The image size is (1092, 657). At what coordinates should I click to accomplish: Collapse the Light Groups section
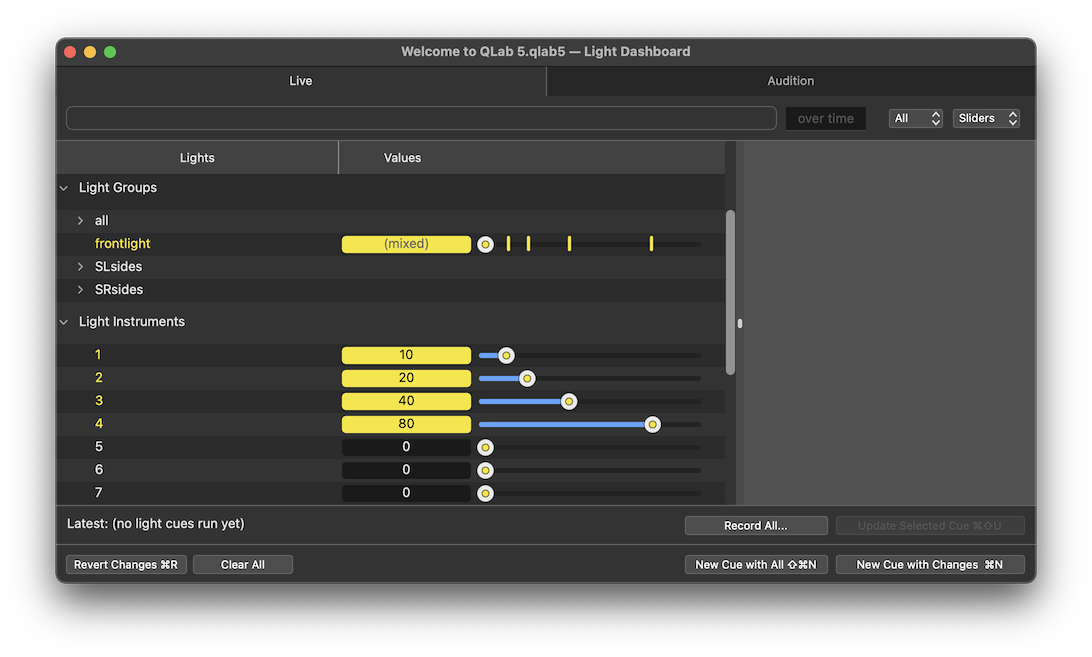tap(64, 188)
